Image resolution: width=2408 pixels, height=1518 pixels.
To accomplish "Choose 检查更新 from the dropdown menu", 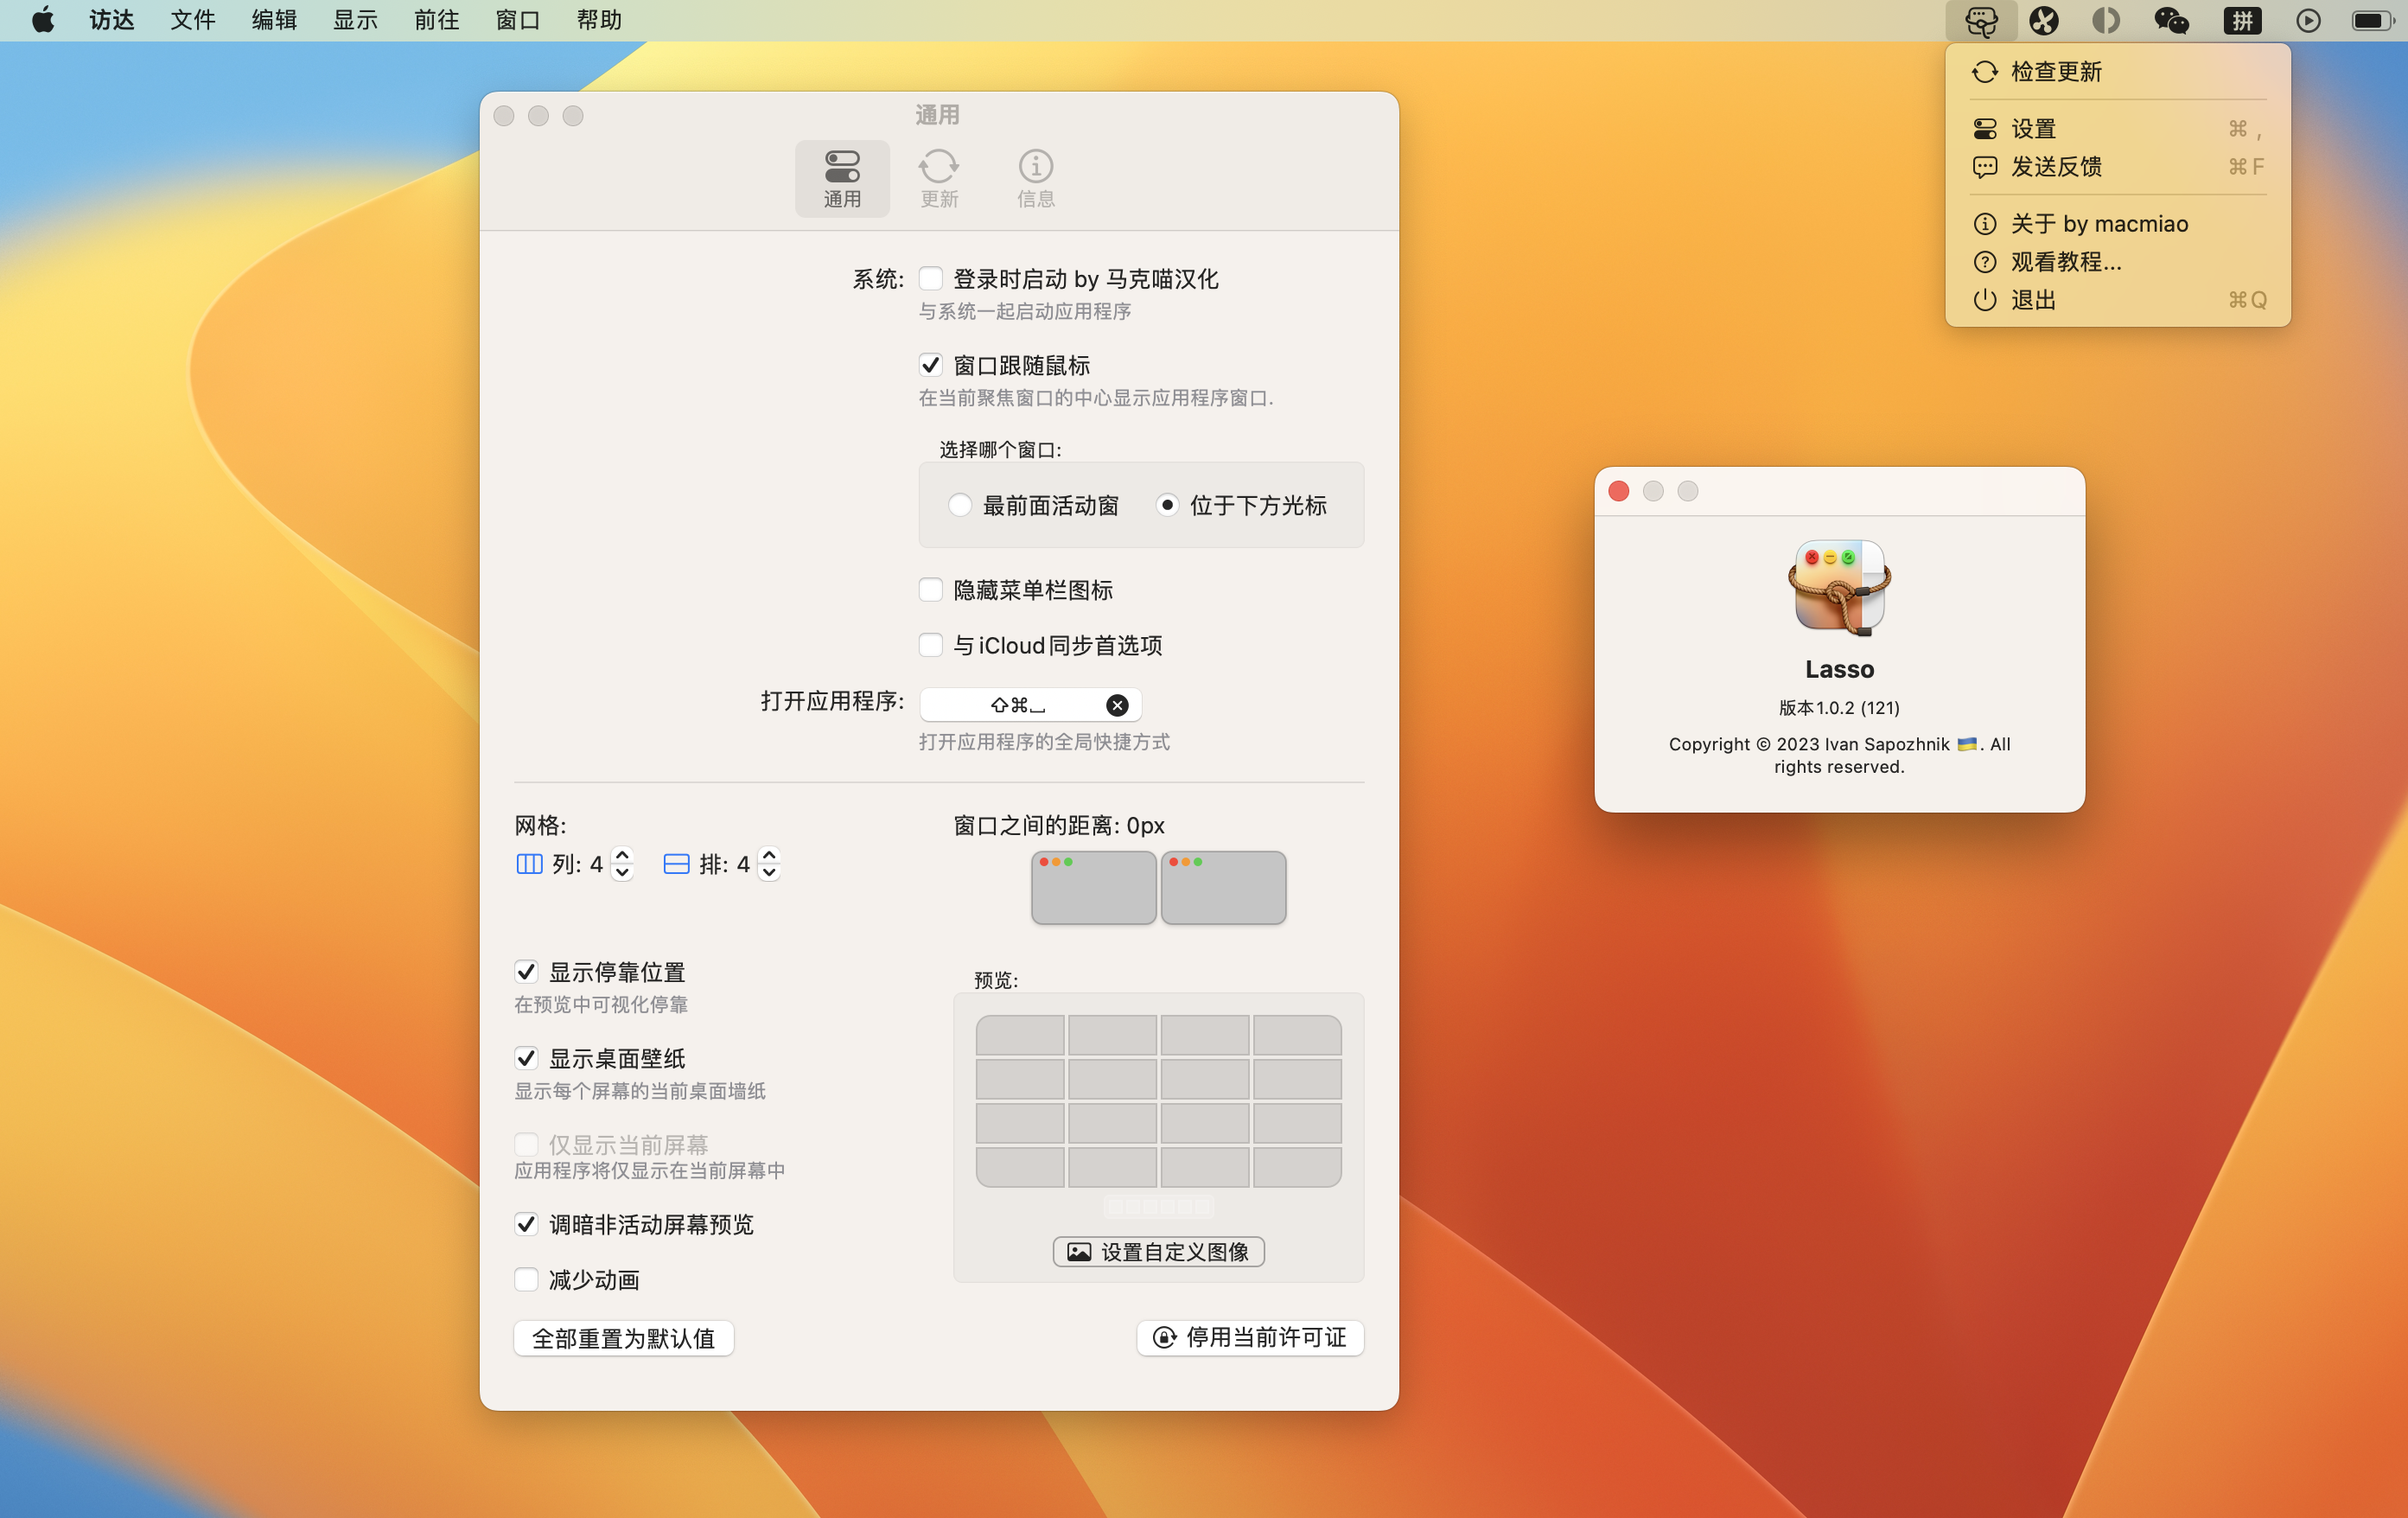I will point(2056,72).
